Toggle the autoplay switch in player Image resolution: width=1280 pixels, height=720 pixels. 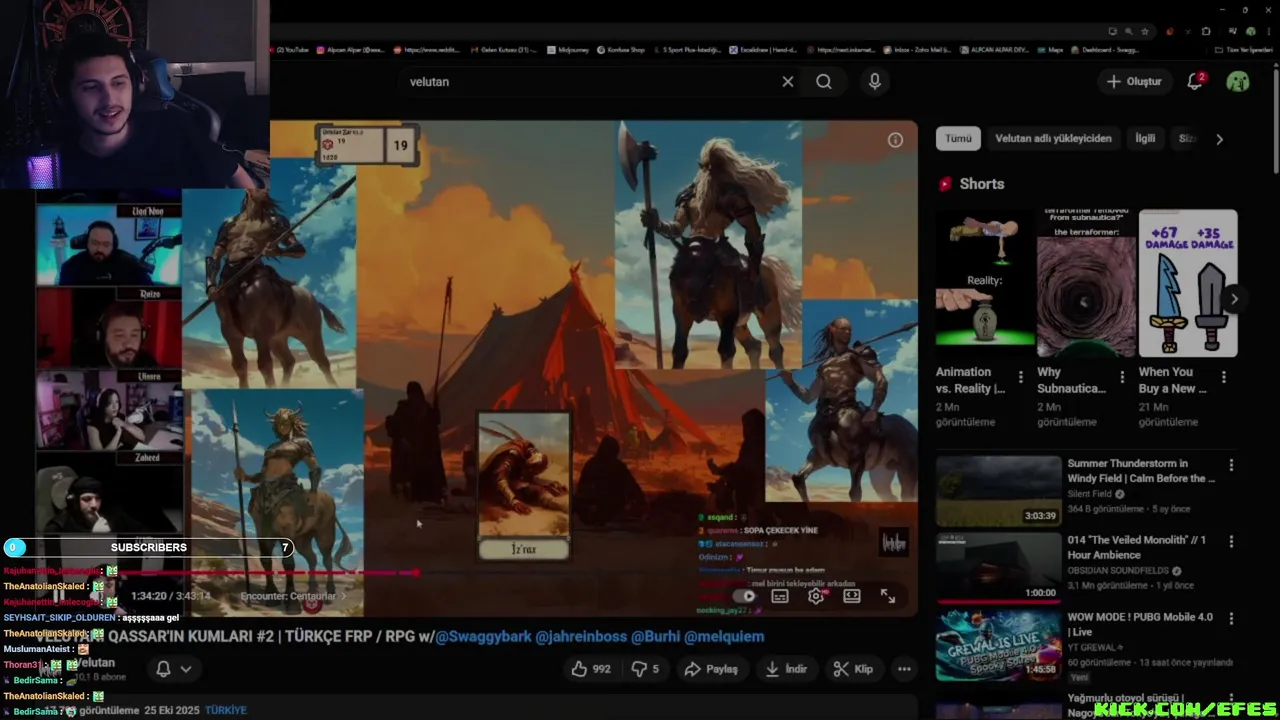click(x=745, y=596)
